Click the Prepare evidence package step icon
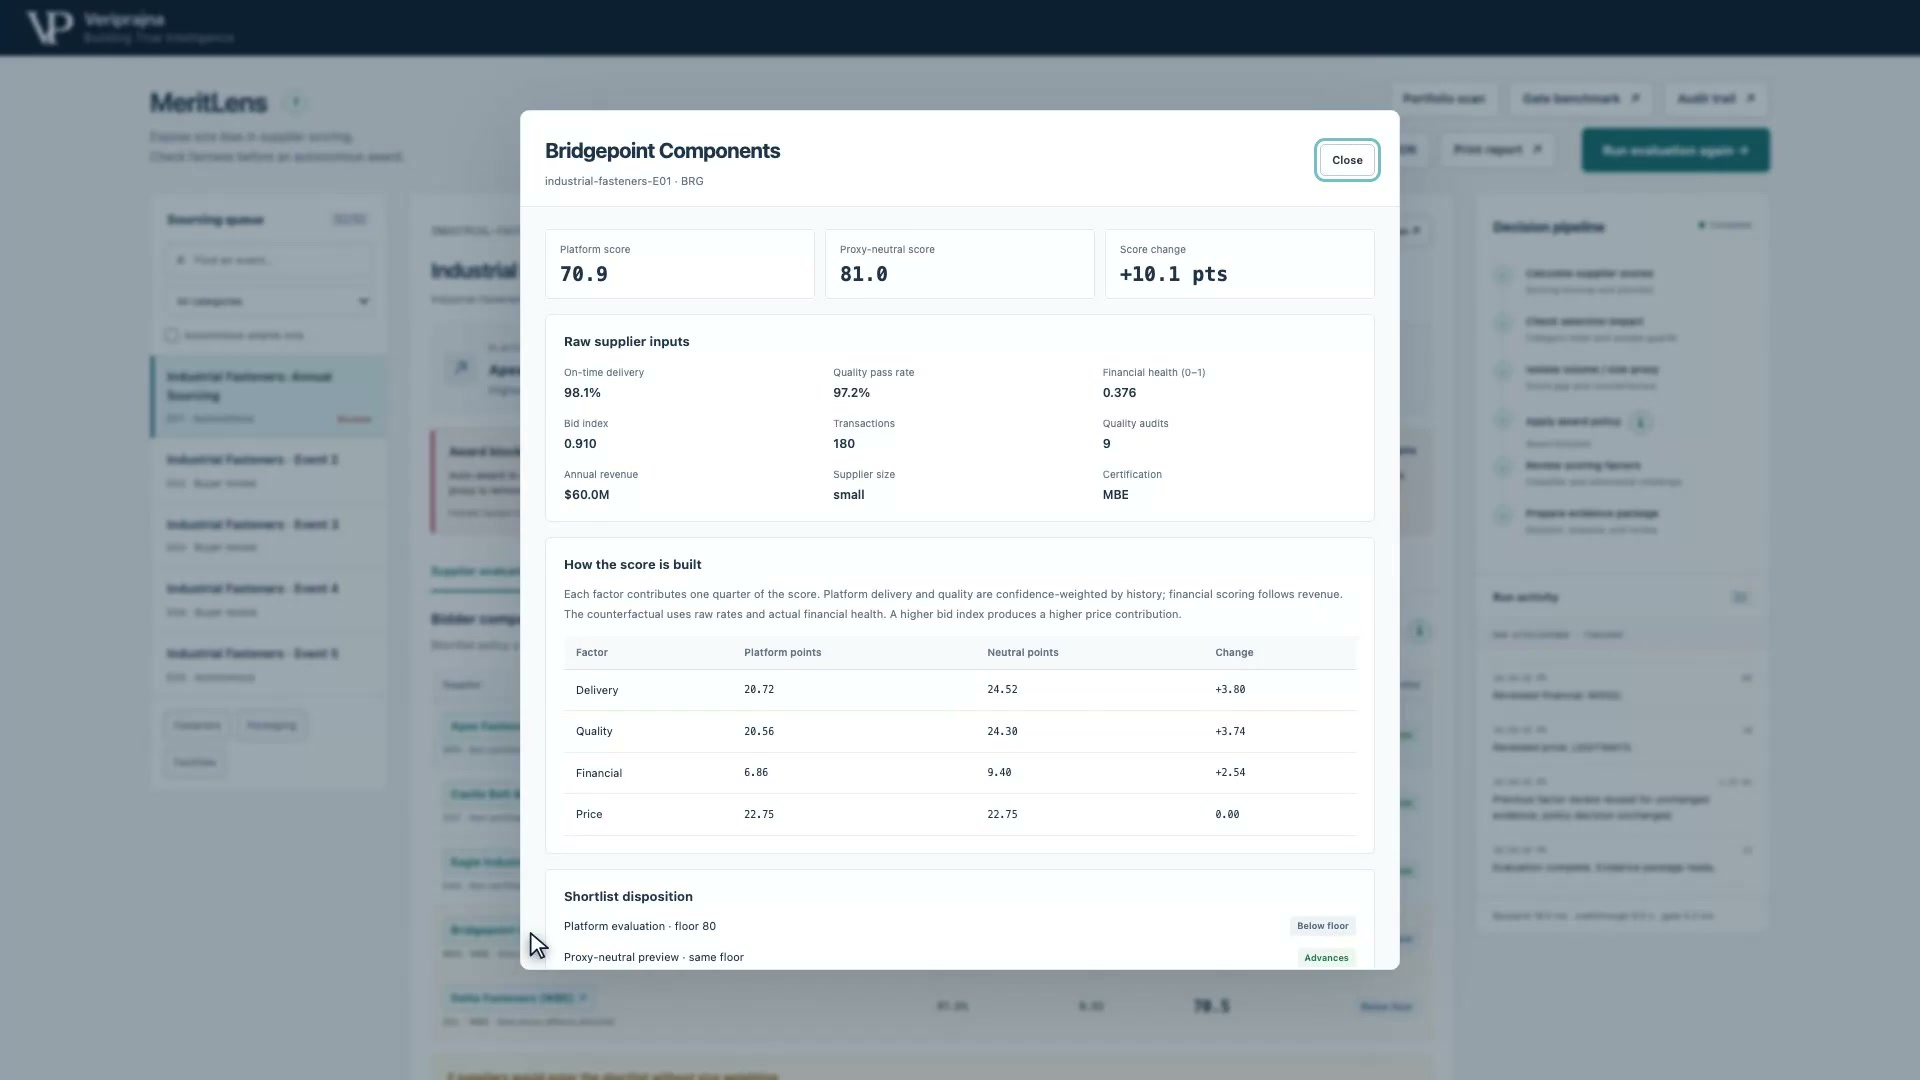 [x=1503, y=516]
